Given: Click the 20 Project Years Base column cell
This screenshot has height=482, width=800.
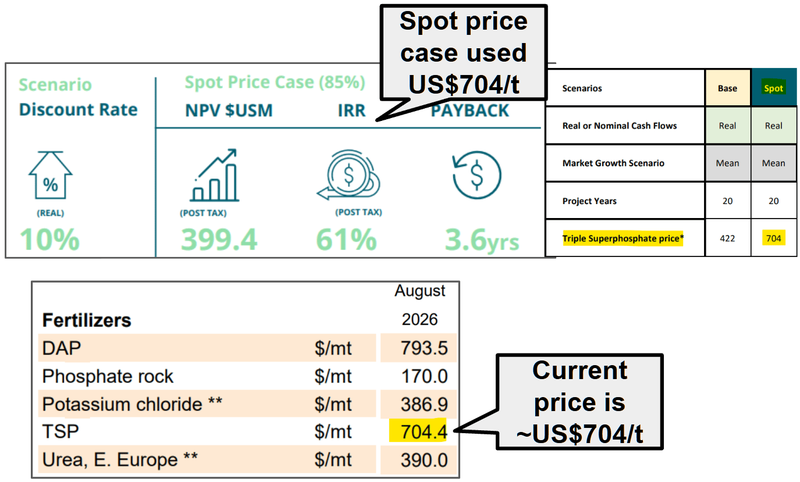Looking at the screenshot, I should click(728, 201).
